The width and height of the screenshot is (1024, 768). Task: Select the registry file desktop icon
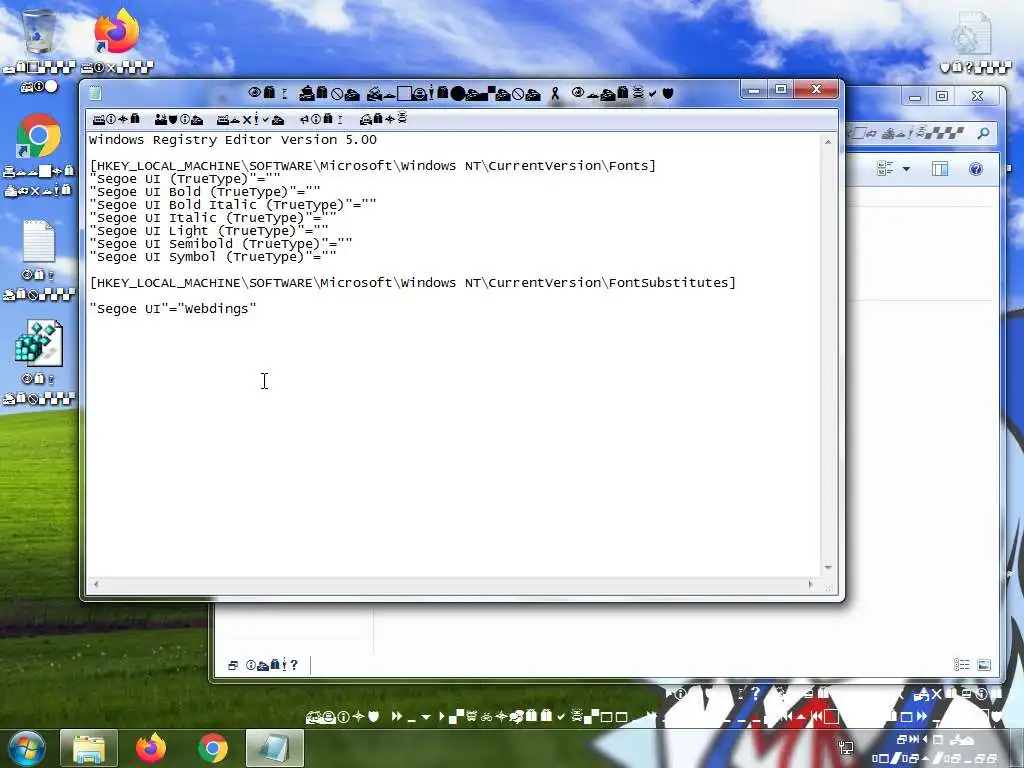[x=39, y=344]
